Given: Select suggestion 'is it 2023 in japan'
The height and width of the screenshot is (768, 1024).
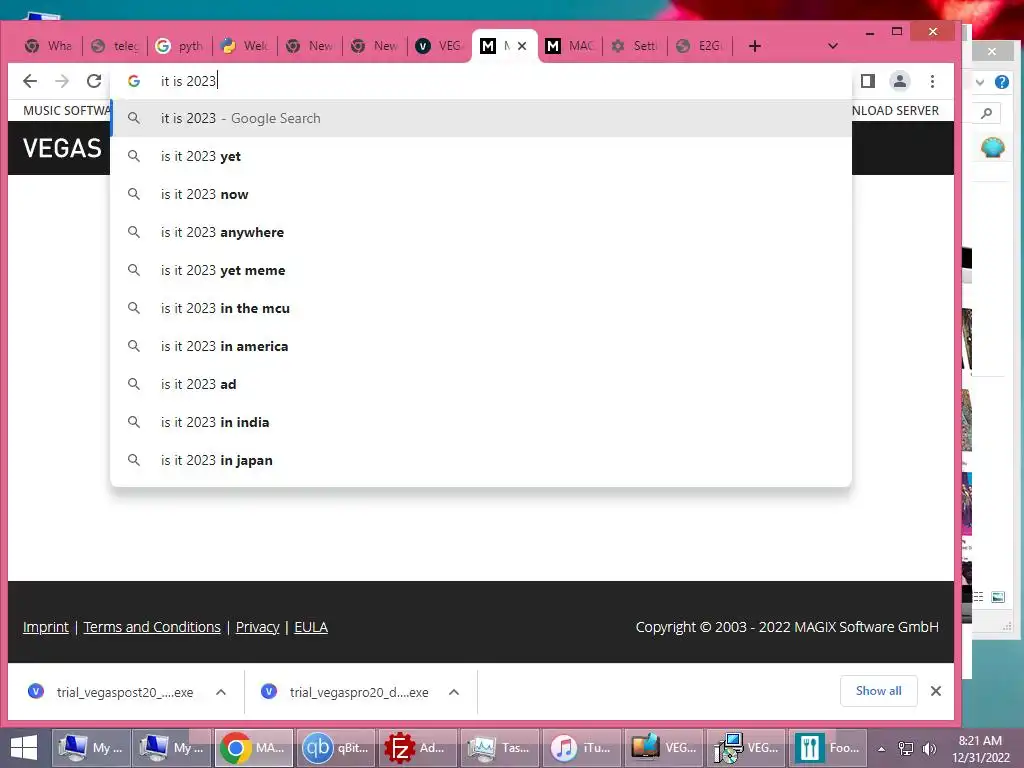Looking at the screenshot, I should click(x=481, y=460).
